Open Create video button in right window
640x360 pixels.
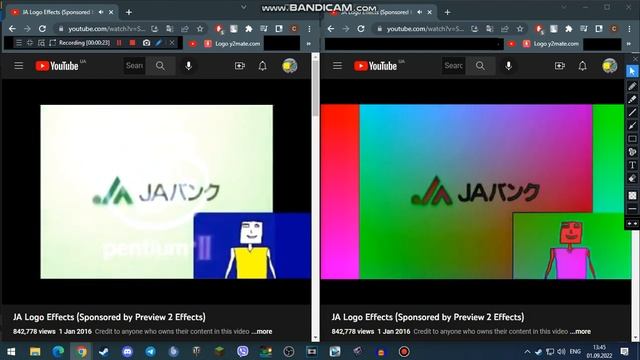click(x=560, y=66)
